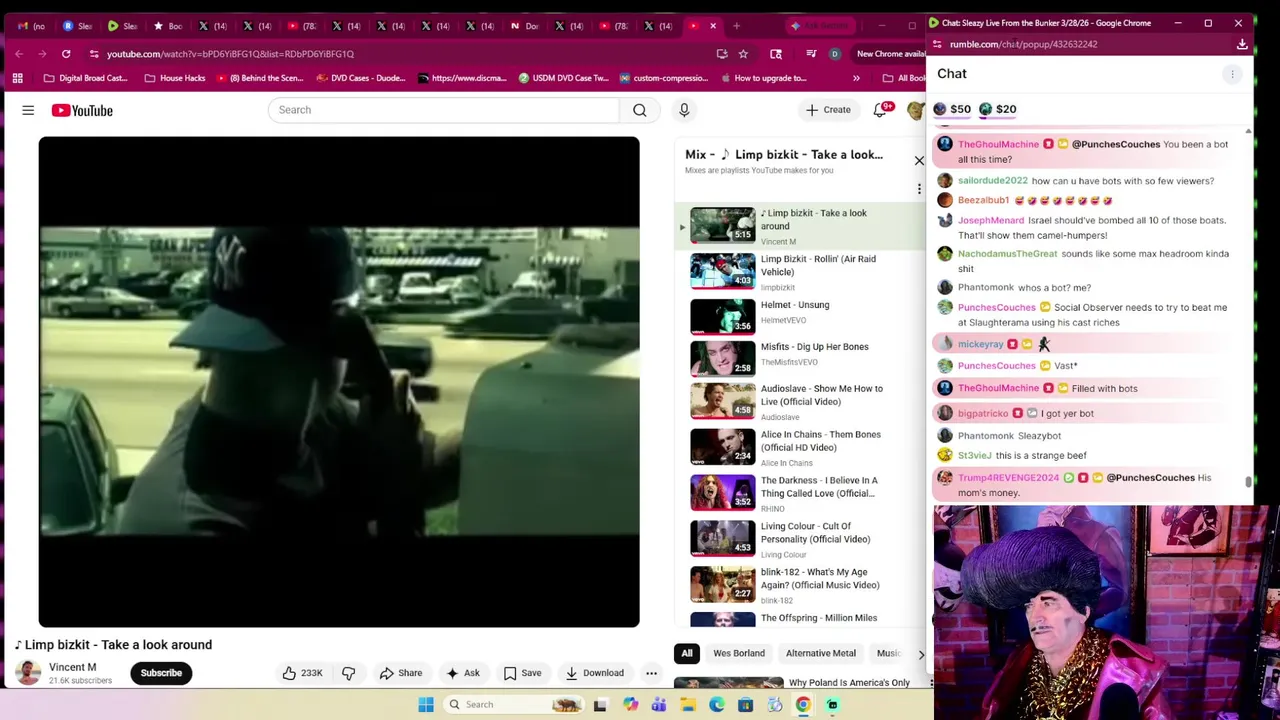Open the Ask AI sparkle button
The image size is (1280, 720).
coord(463,673)
